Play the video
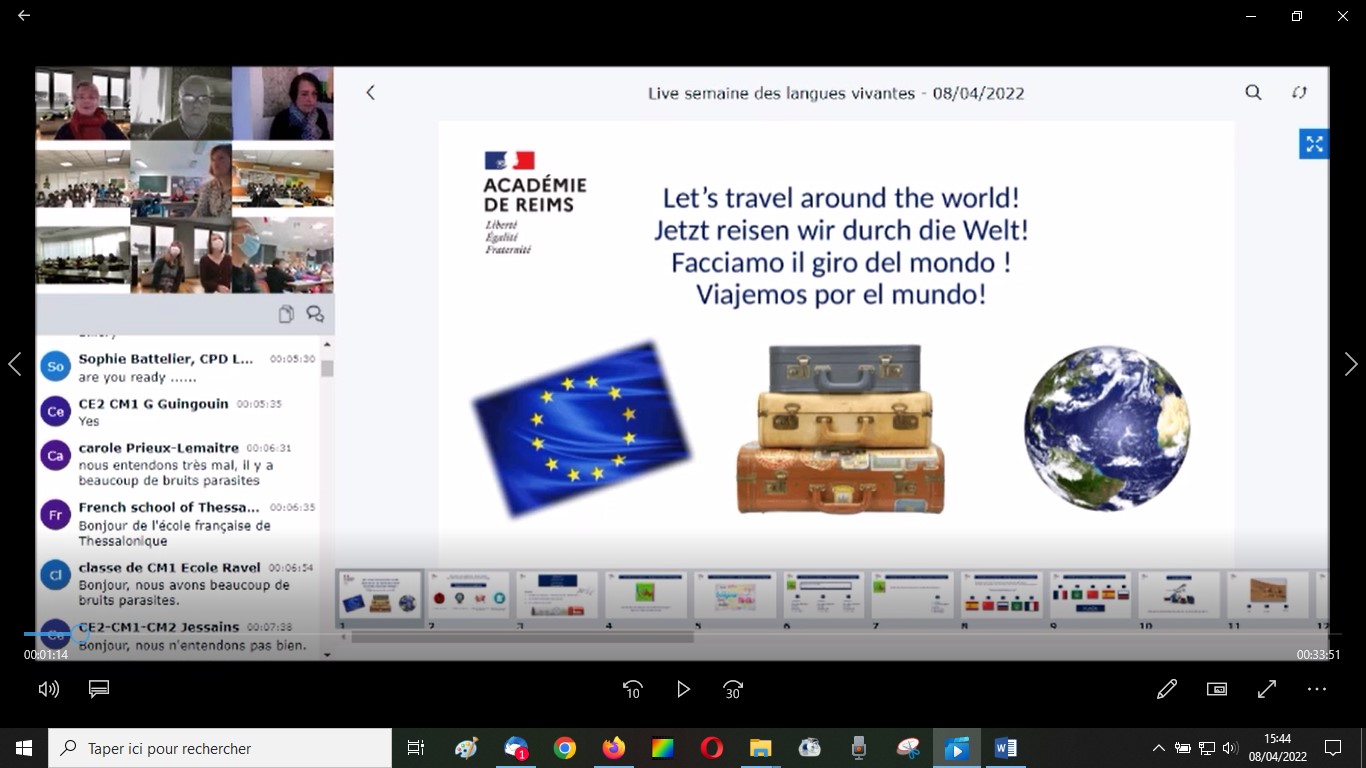Image resolution: width=1366 pixels, height=768 pixels. tap(683, 689)
